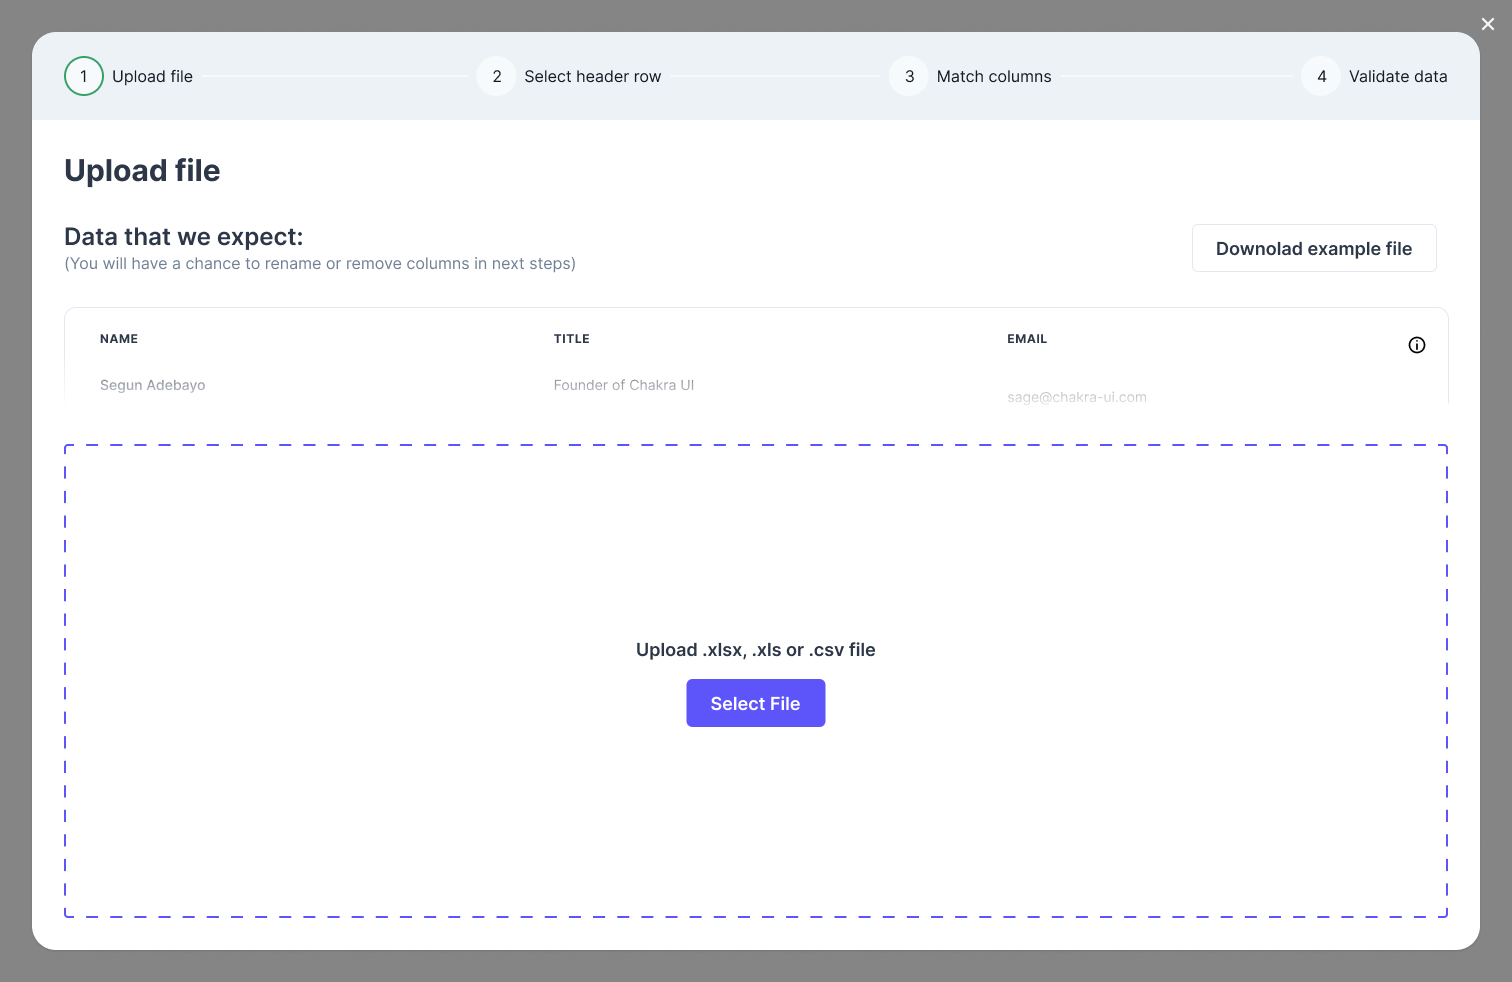This screenshot has width=1512, height=982.
Task: Go to step 4 Validate data
Action: coord(1375,76)
